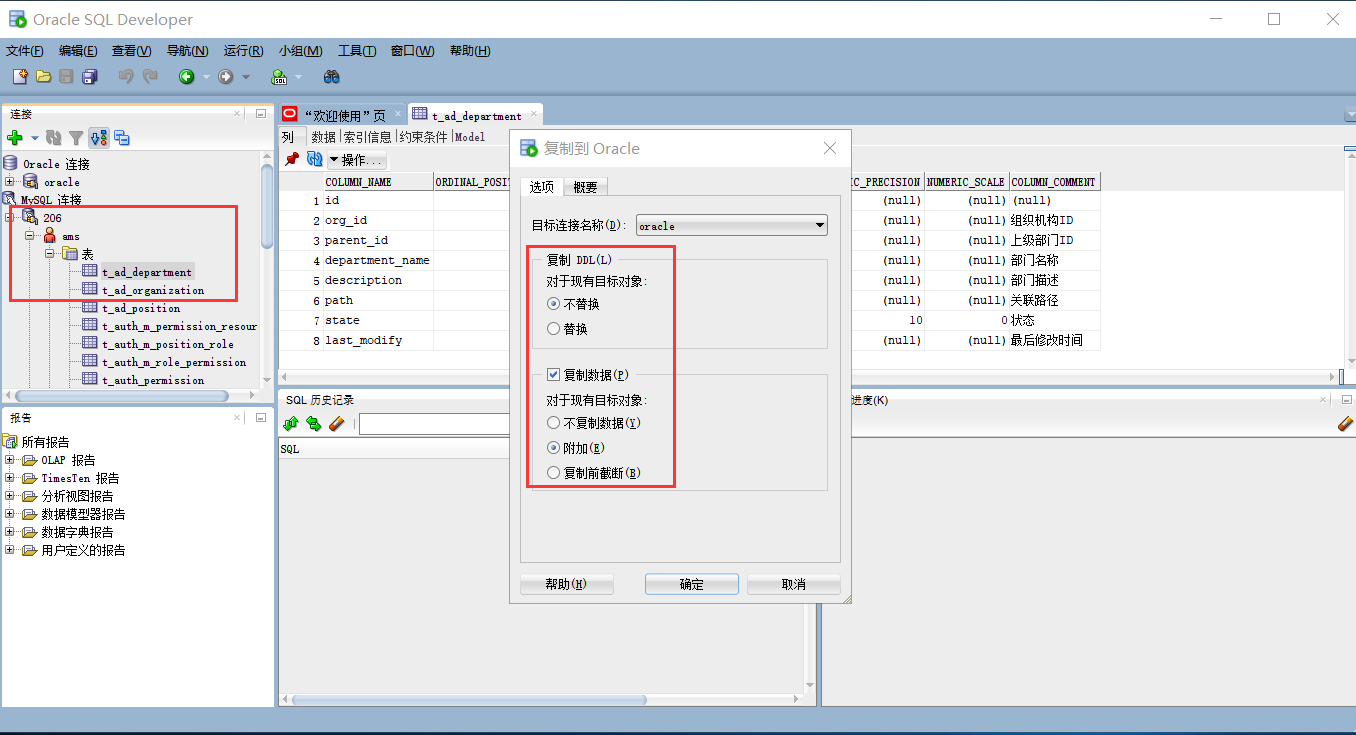
Task: Select the 不复制数据 radio button
Action: pos(553,423)
